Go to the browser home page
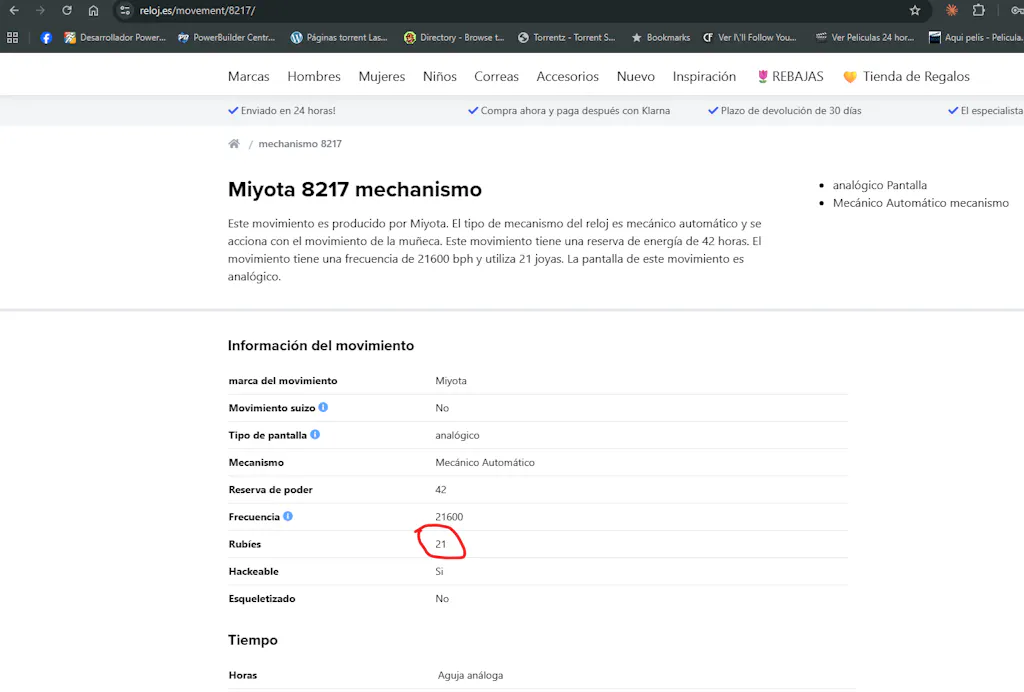1024x692 pixels. pos(93,11)
